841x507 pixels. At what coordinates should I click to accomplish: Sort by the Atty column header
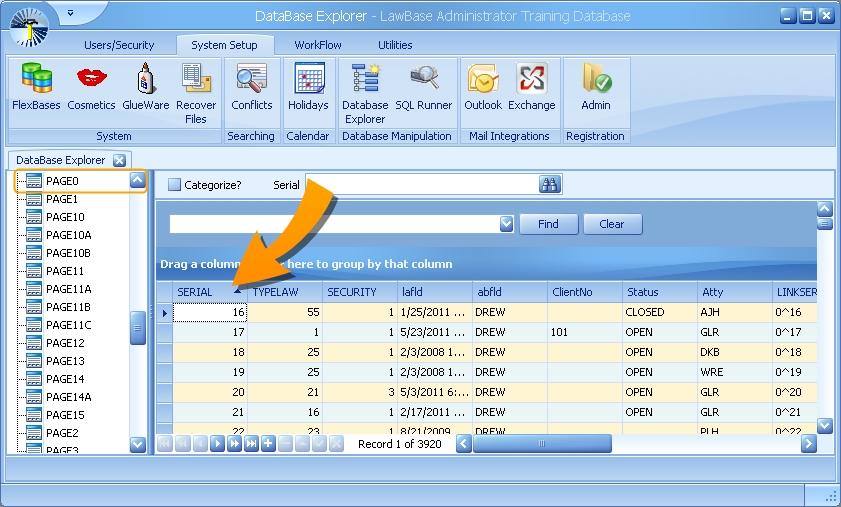point(735,292)
